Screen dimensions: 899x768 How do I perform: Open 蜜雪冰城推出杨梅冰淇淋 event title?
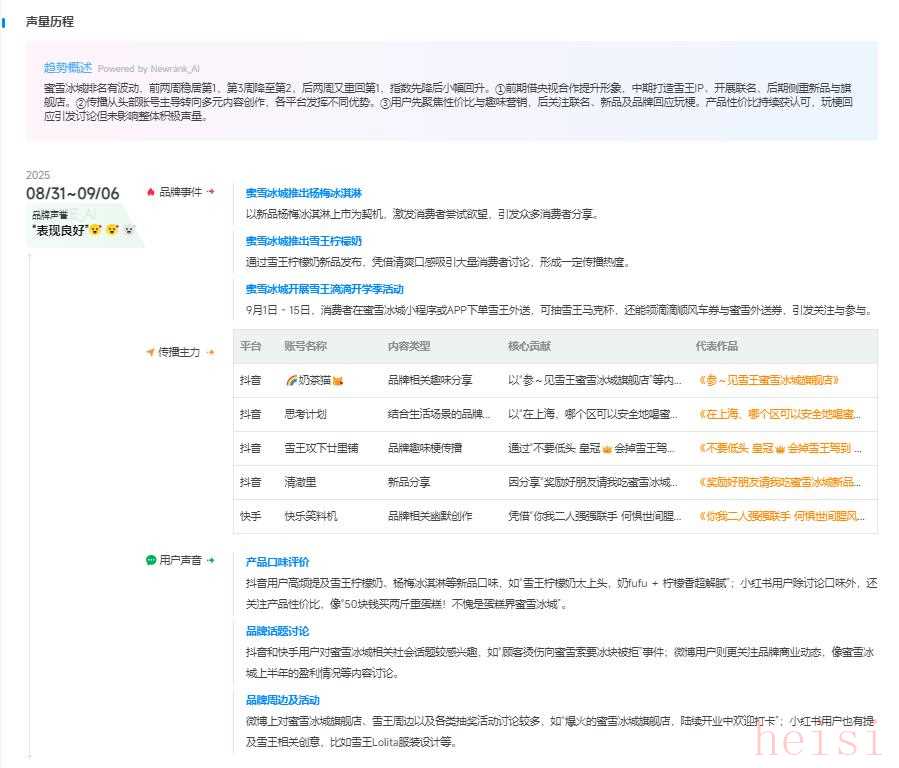click(x=303, y=192)
